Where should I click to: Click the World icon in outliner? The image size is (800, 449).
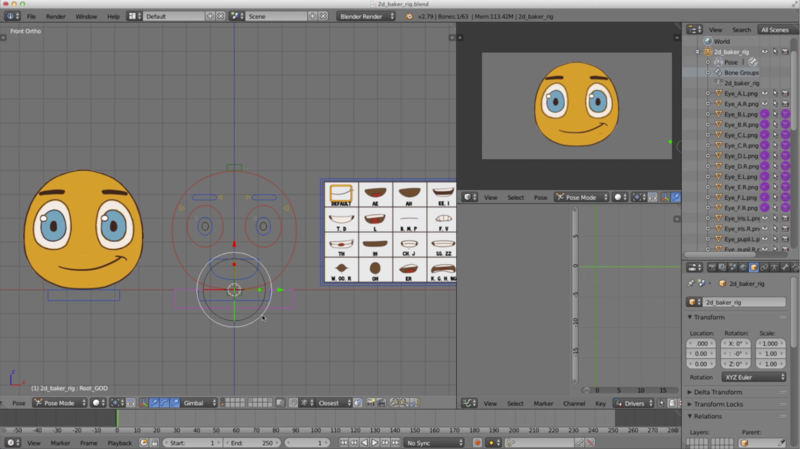(706, 41)
